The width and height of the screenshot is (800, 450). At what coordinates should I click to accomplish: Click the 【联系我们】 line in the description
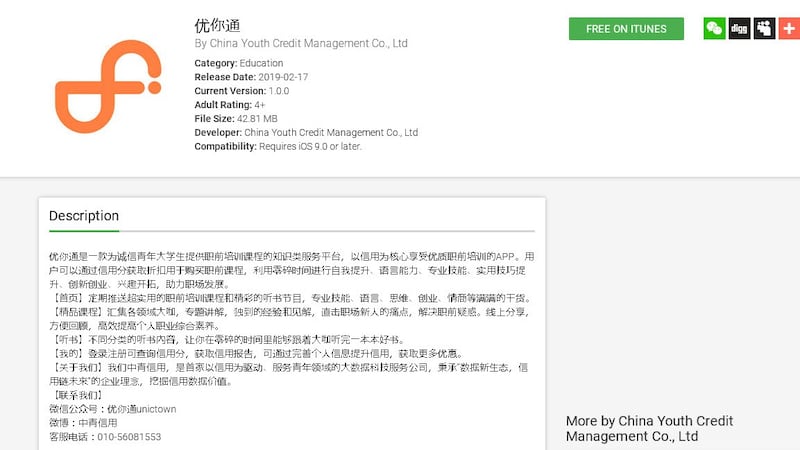coord(78,395)
